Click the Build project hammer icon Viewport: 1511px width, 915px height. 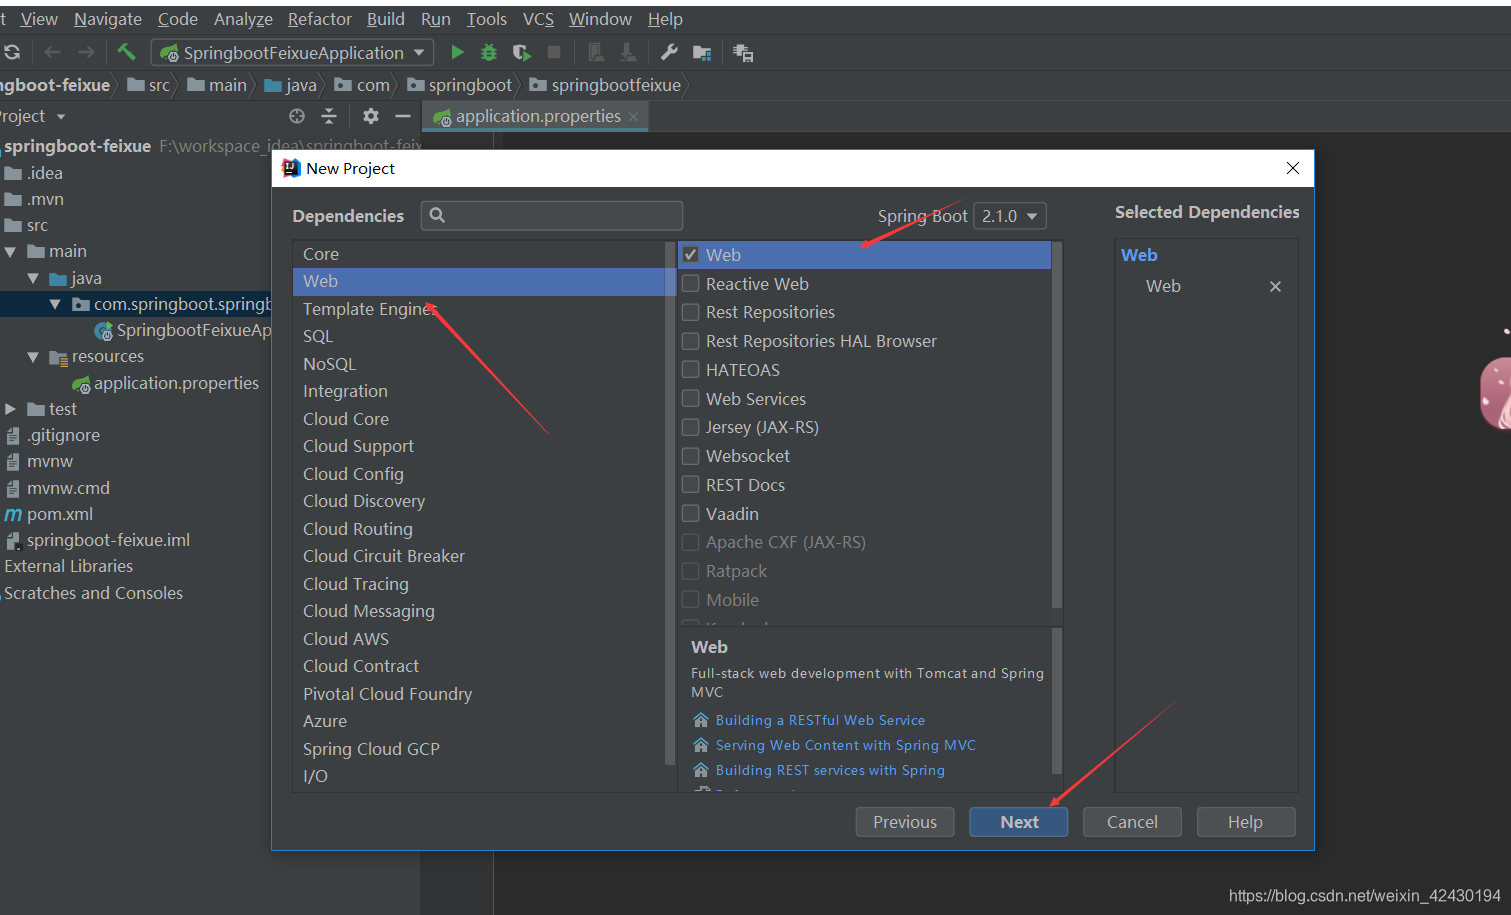(126, 52)
